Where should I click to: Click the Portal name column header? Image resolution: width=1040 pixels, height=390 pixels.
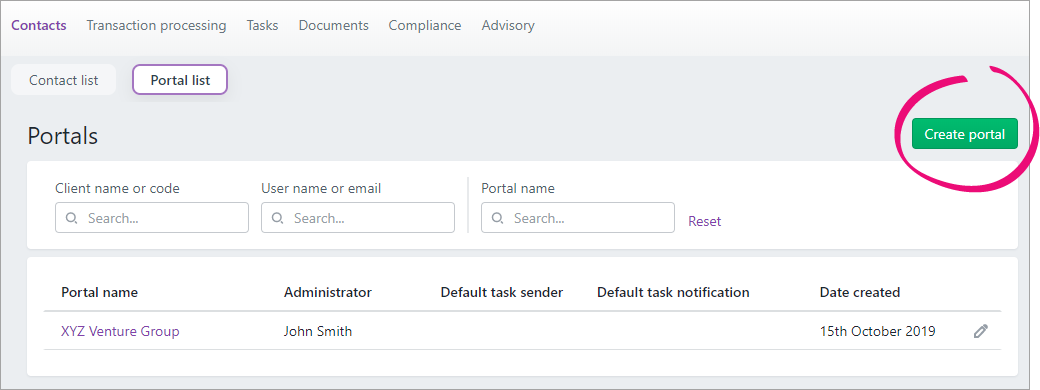coord(99,292)
